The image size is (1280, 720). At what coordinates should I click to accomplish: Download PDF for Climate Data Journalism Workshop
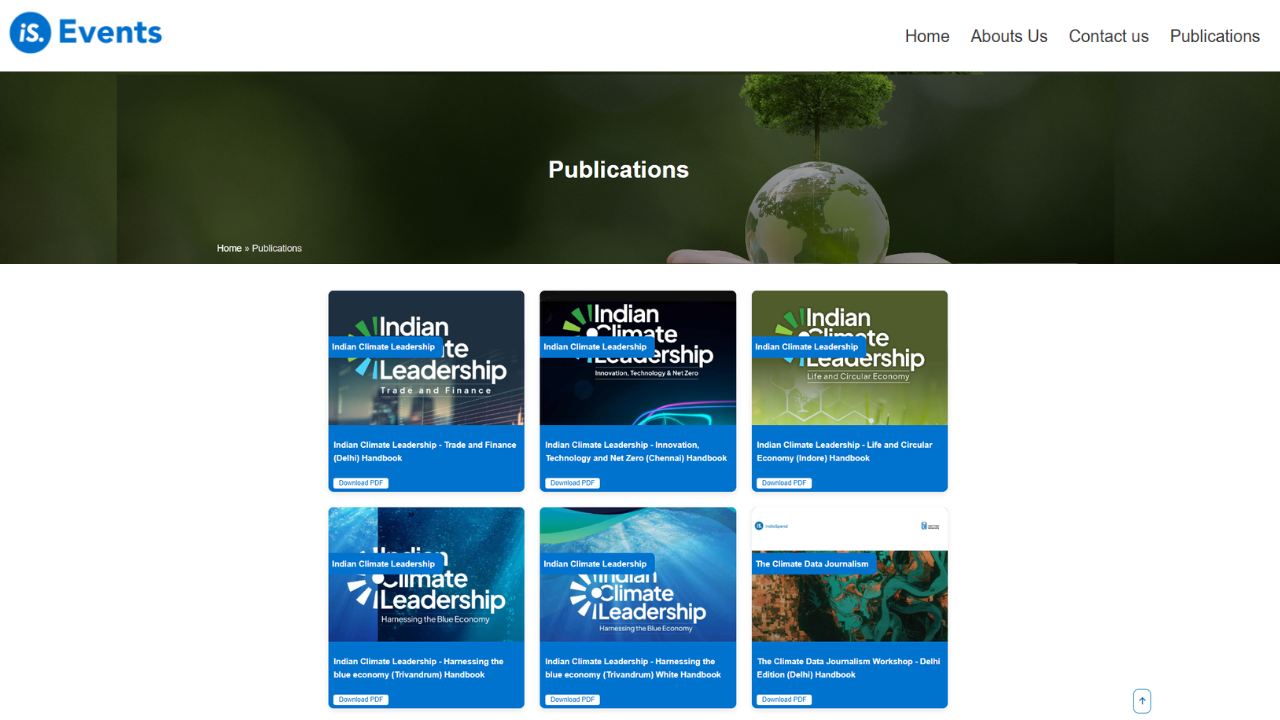784,700
